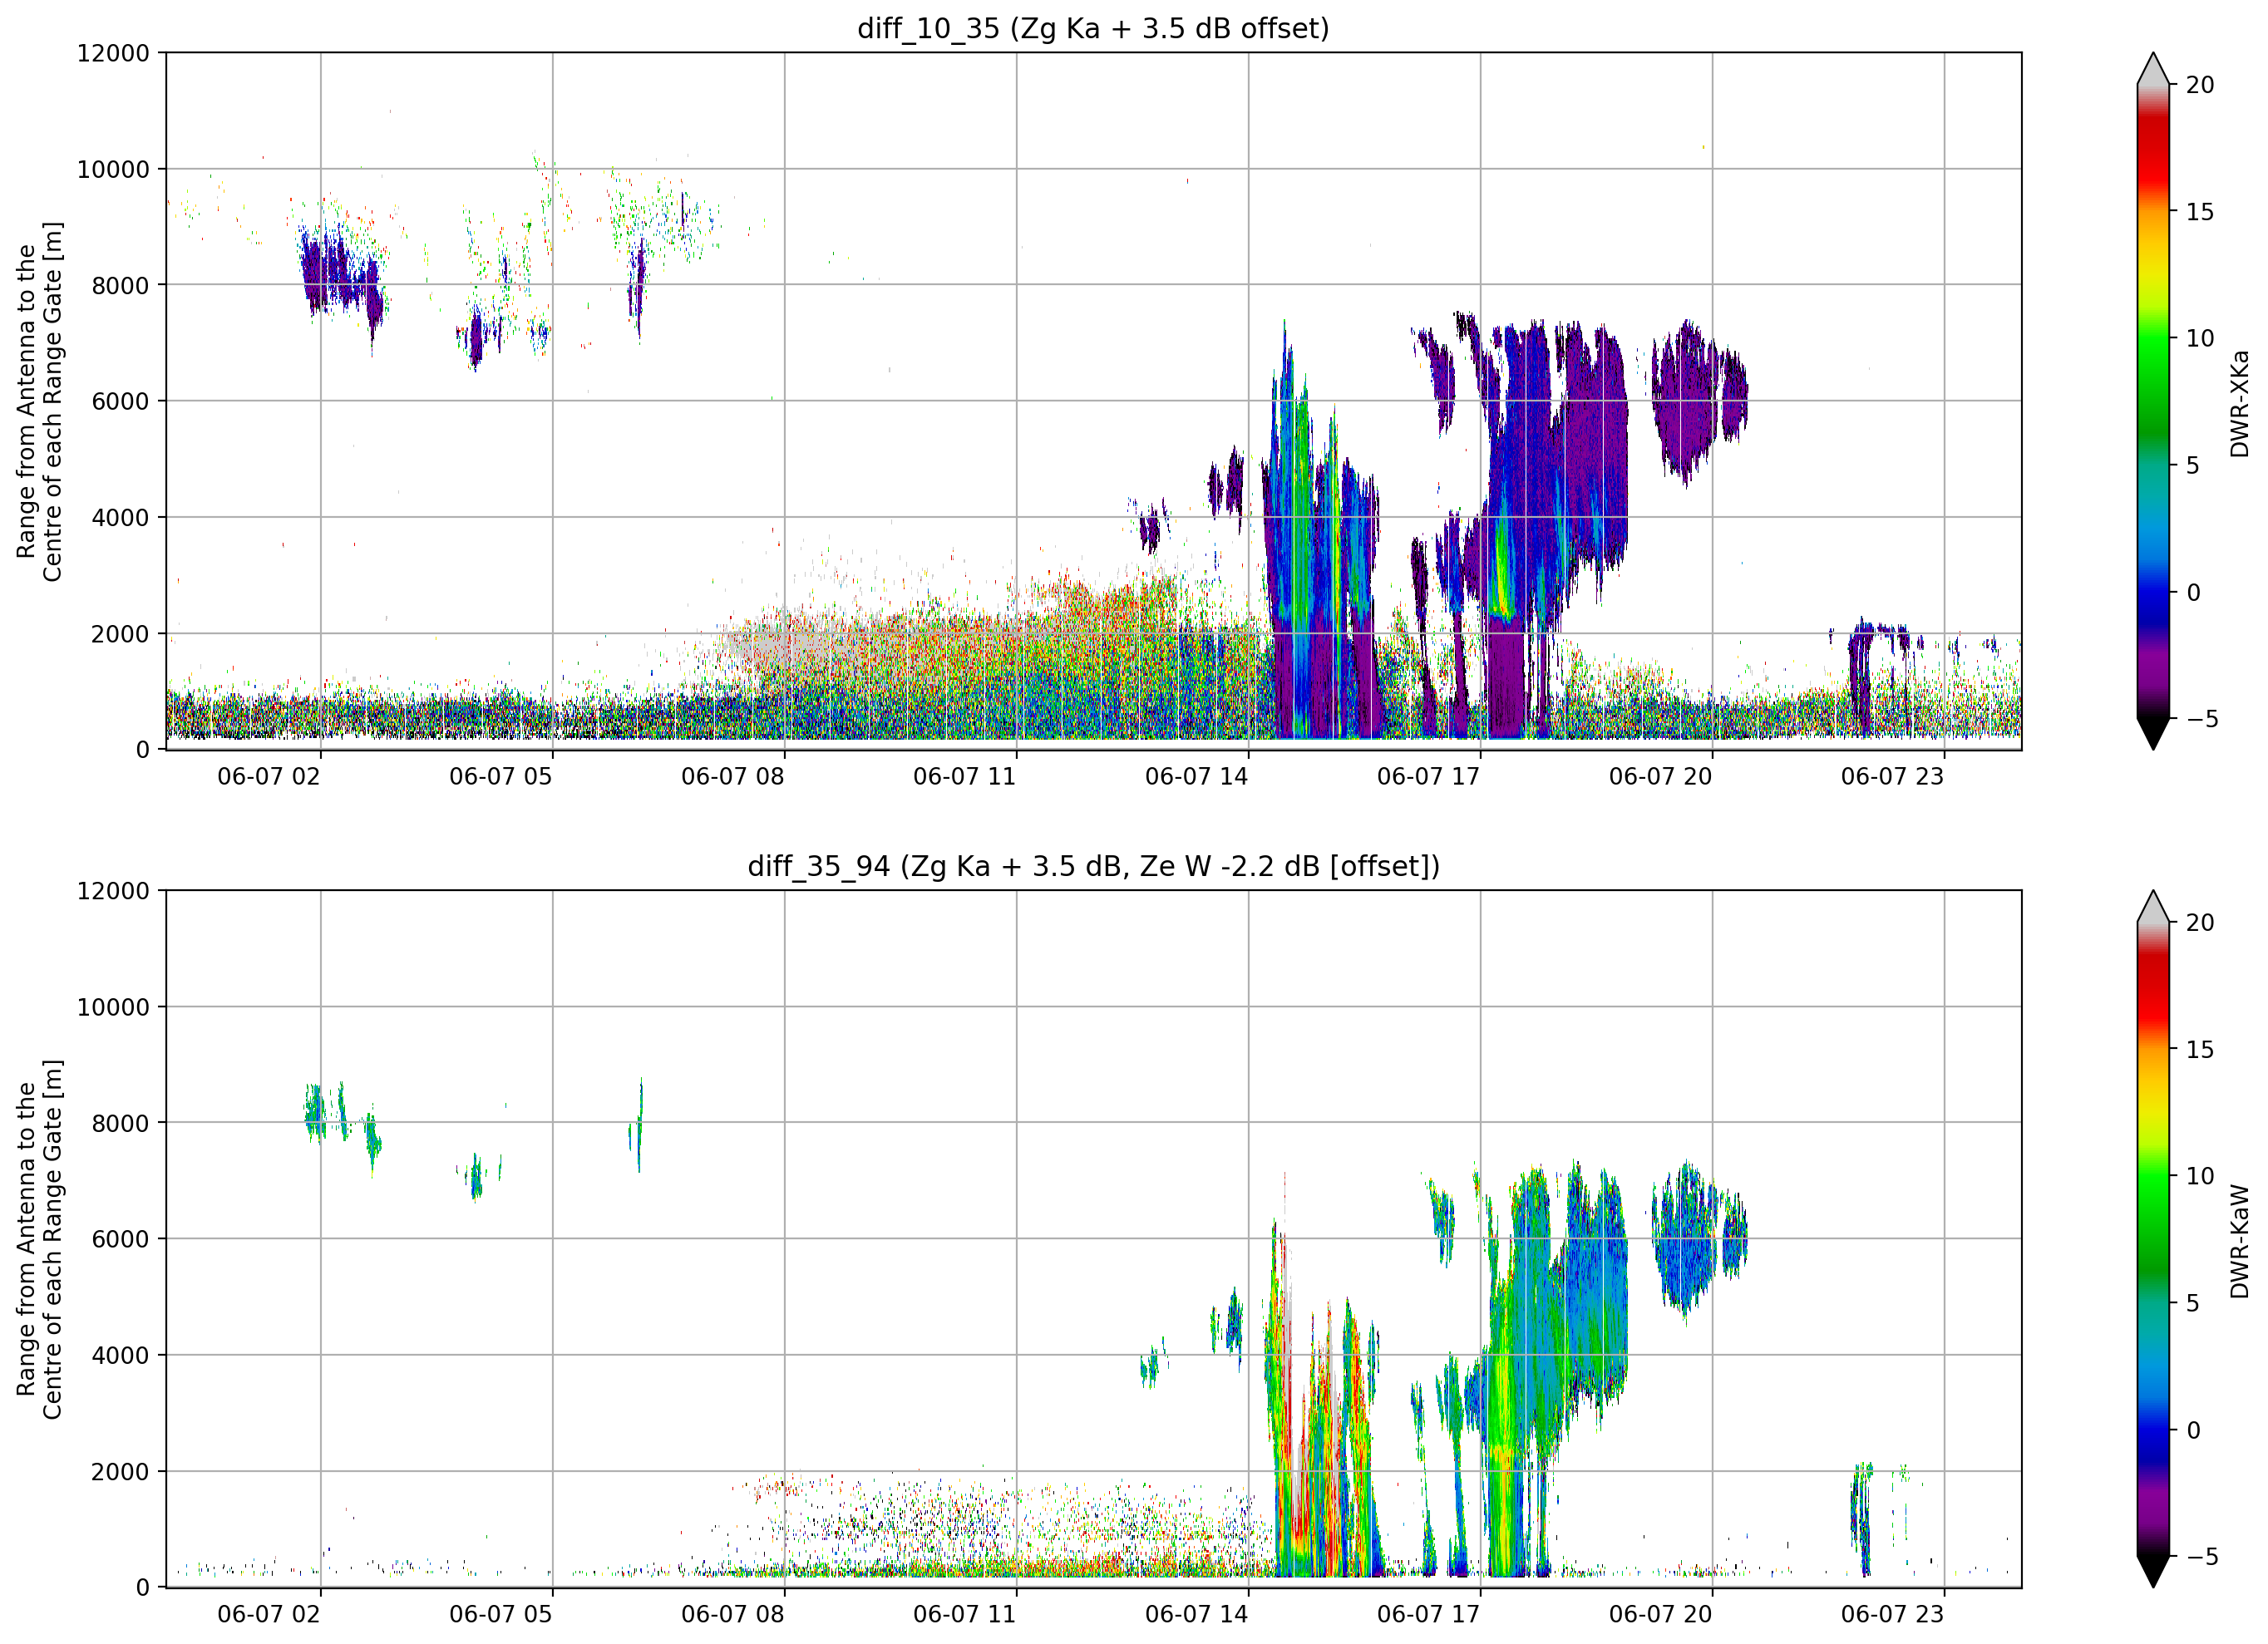This screenshot has width=2268, height=1644.
Task: Select the '10000' y-tick on the top plot
Action: click(x=113, y=169)
